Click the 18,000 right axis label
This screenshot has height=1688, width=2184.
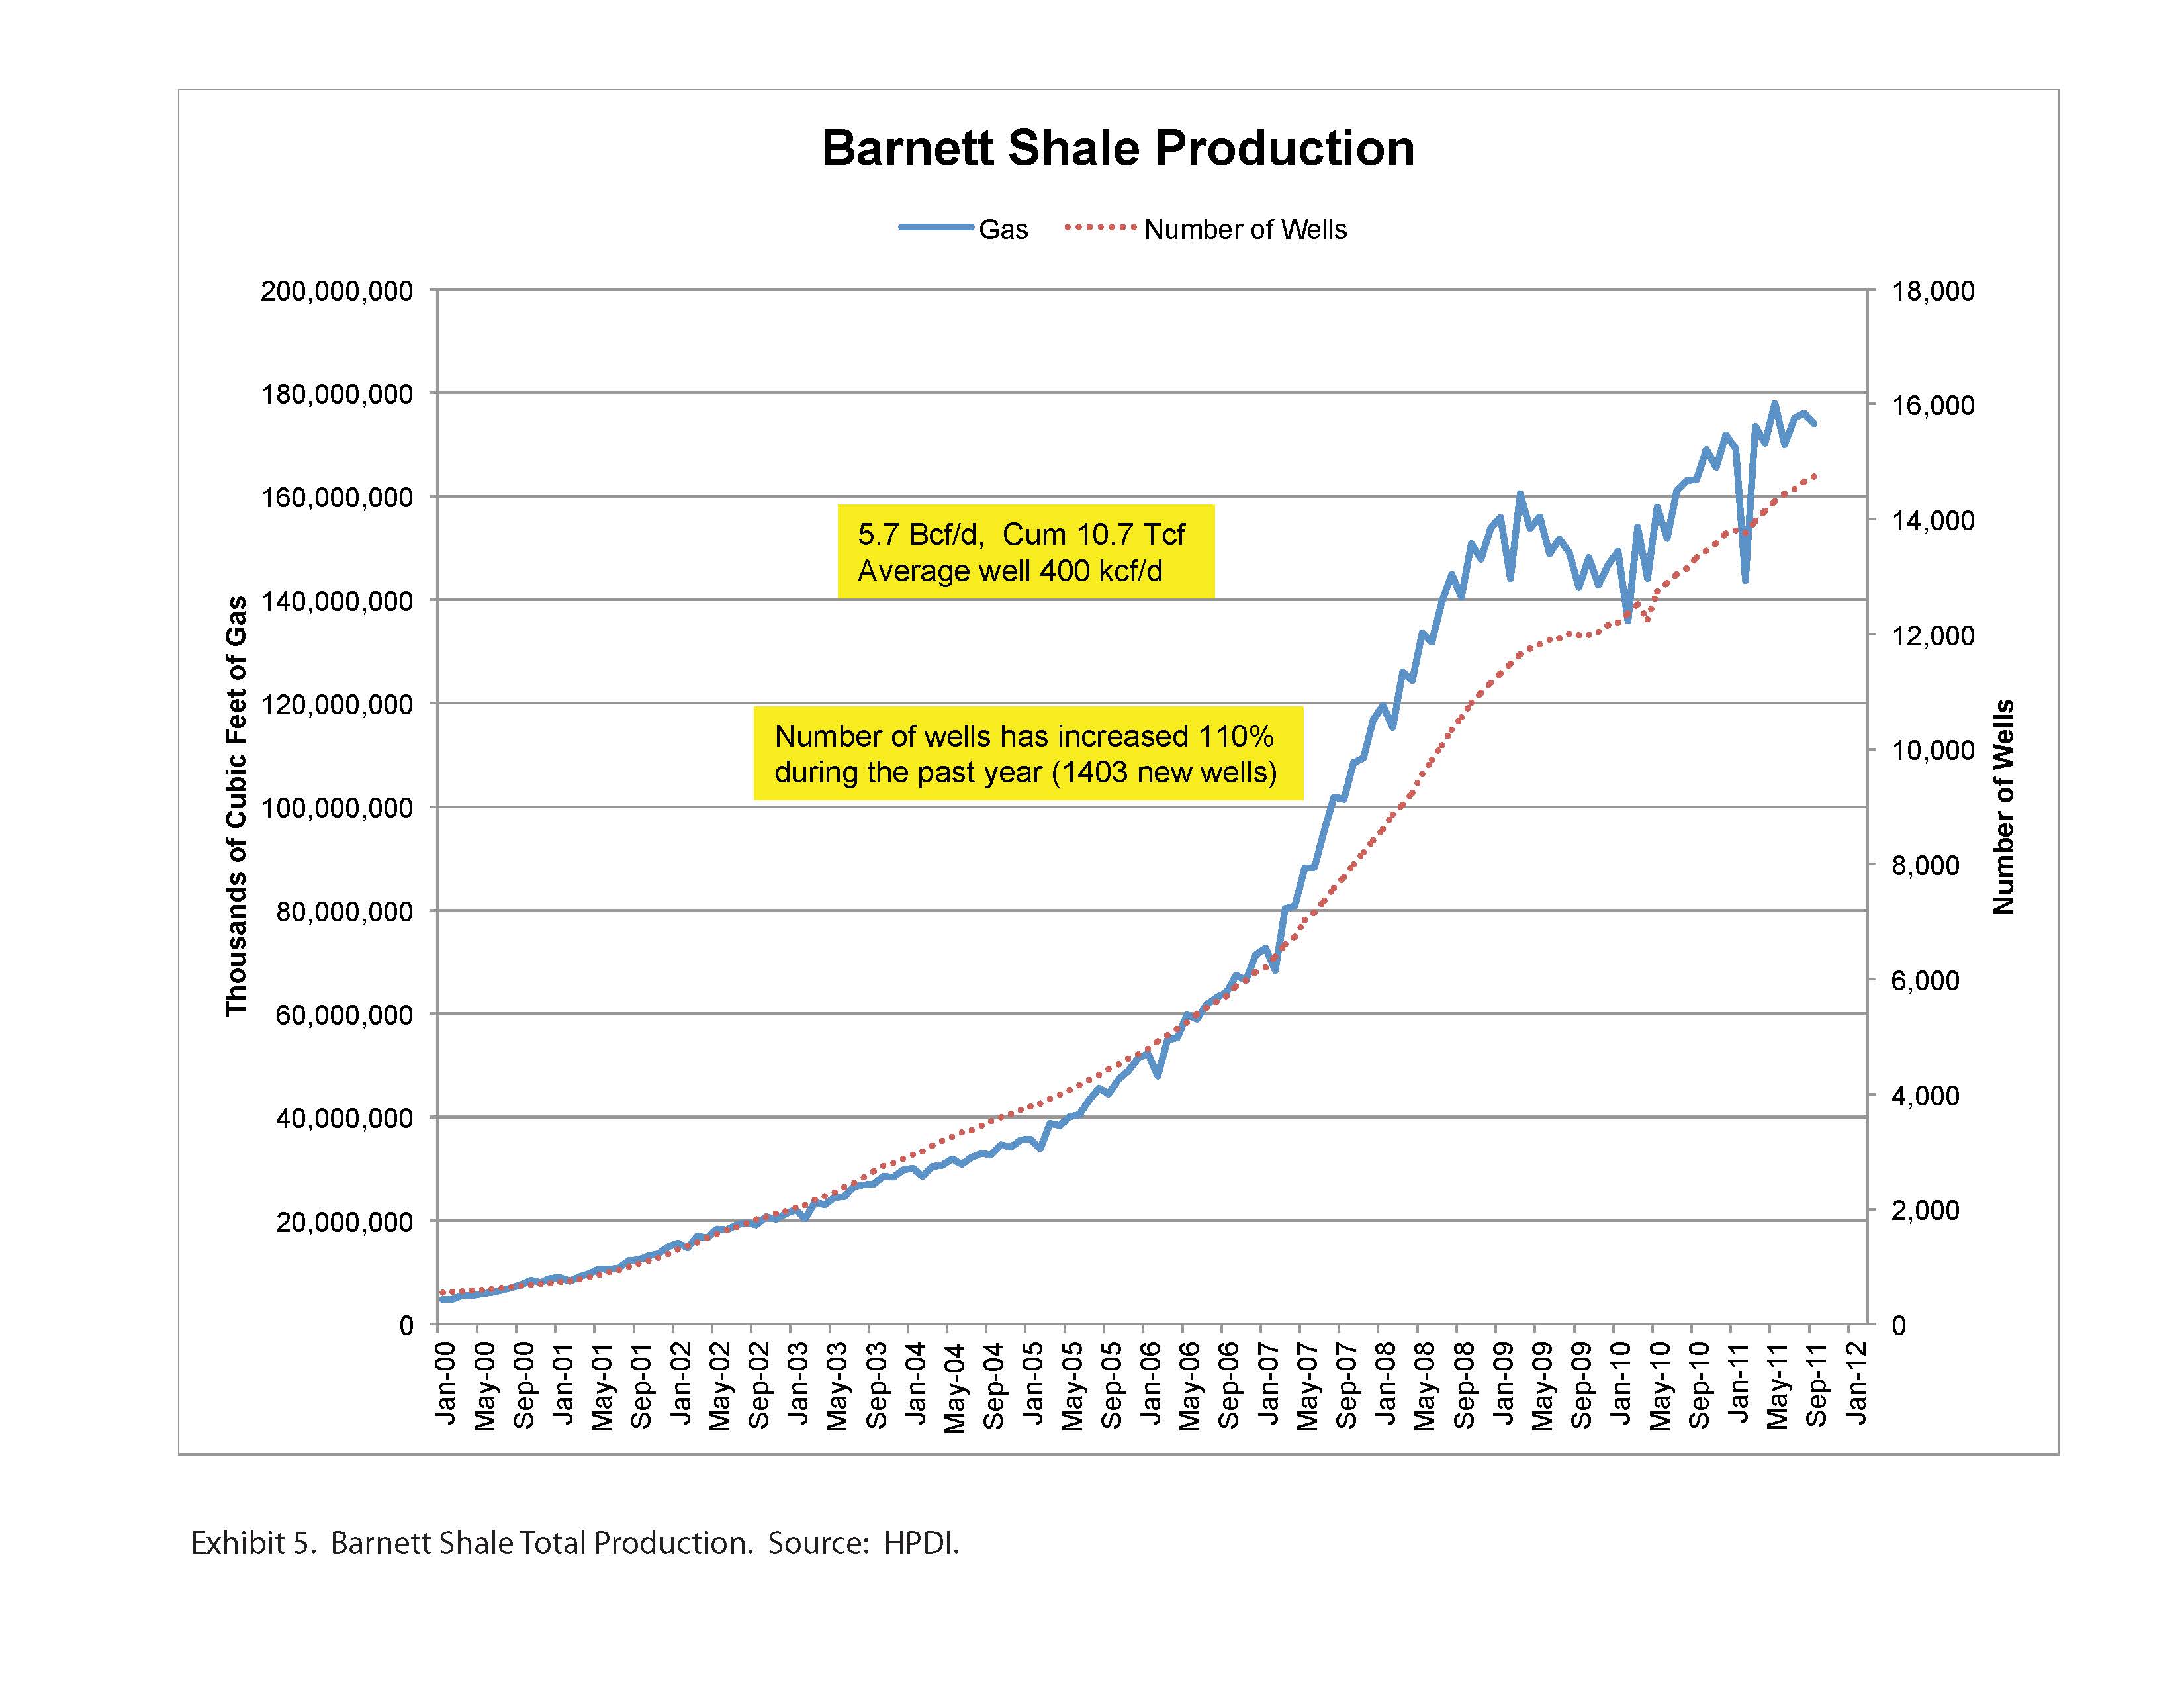tap(1933, 291)
